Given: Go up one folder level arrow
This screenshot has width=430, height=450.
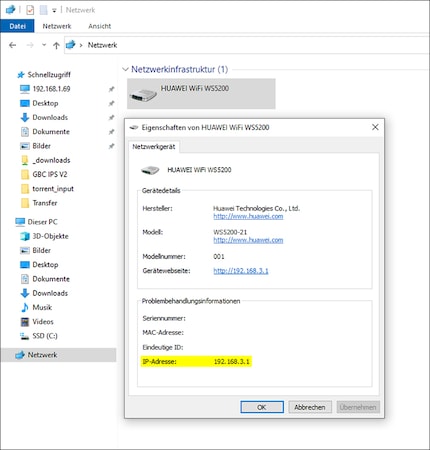Looking at the screenshot, I should point(56,45).
